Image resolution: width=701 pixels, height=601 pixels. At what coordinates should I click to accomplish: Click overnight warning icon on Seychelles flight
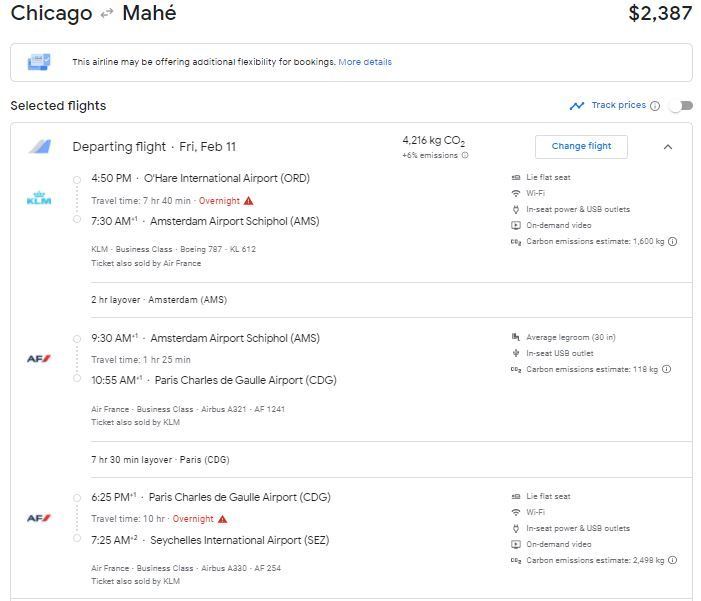click(x=223, y=519)
